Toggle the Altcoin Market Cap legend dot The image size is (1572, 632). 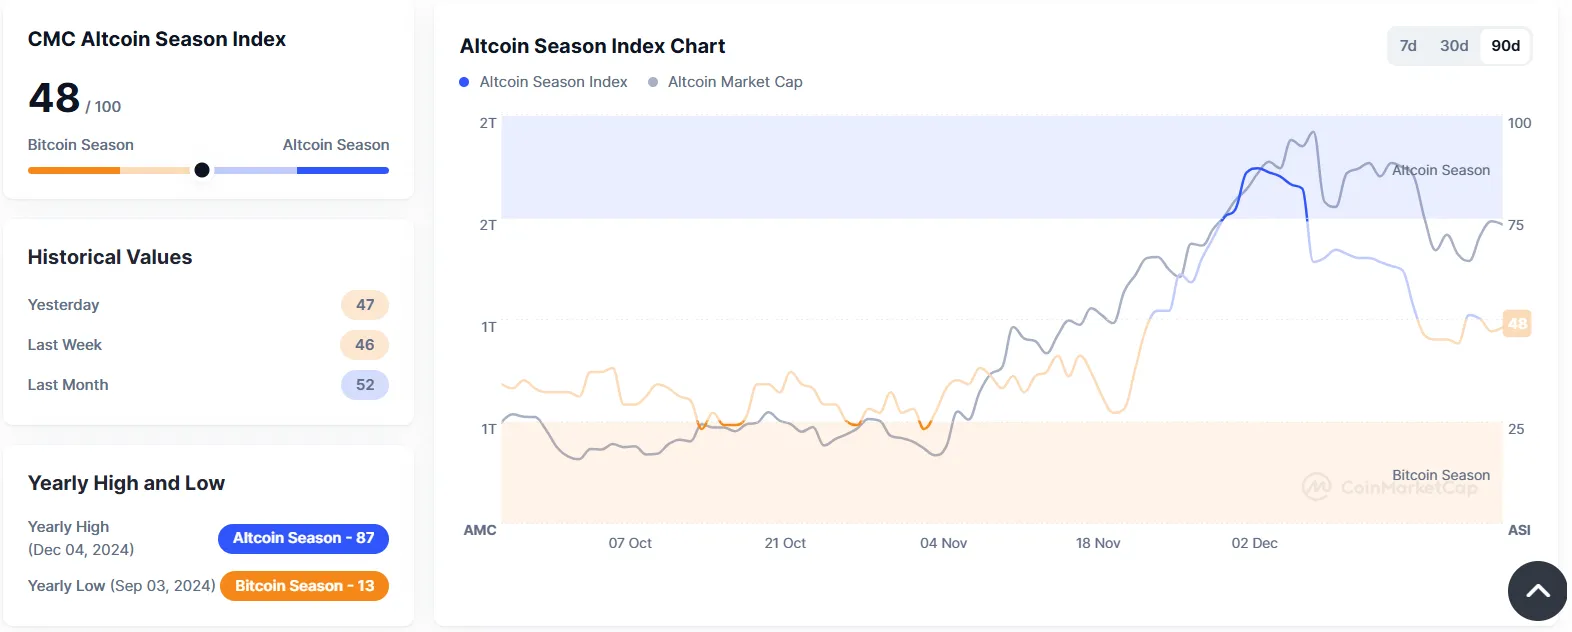pyautogui.click(x=653, y=82)
